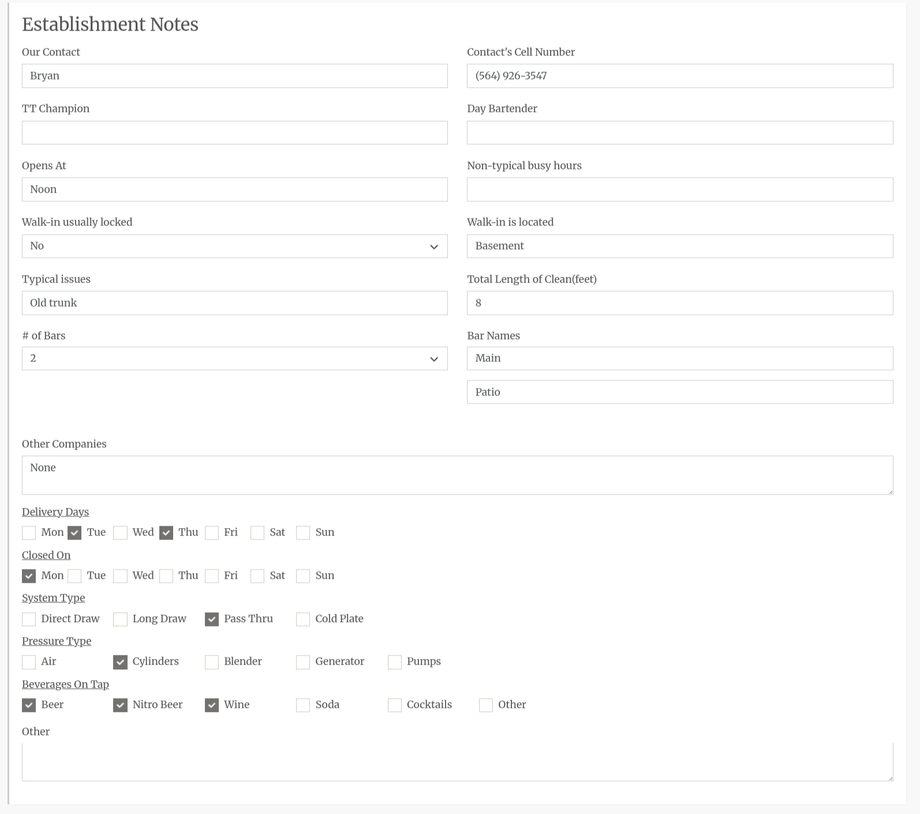Click the TT Champion text field

click(234, 133)
